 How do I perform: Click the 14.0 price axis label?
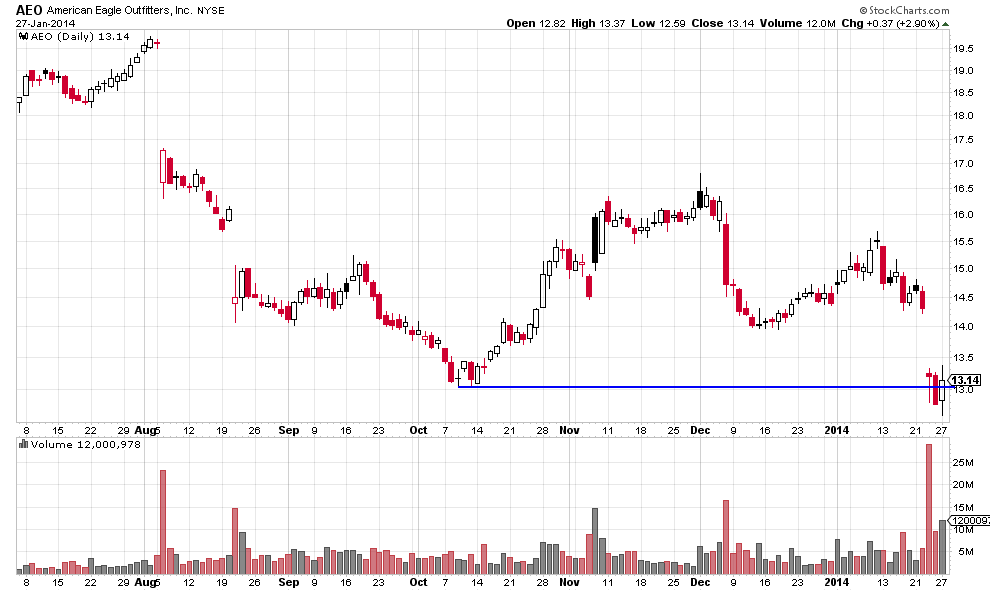(963, 326)
